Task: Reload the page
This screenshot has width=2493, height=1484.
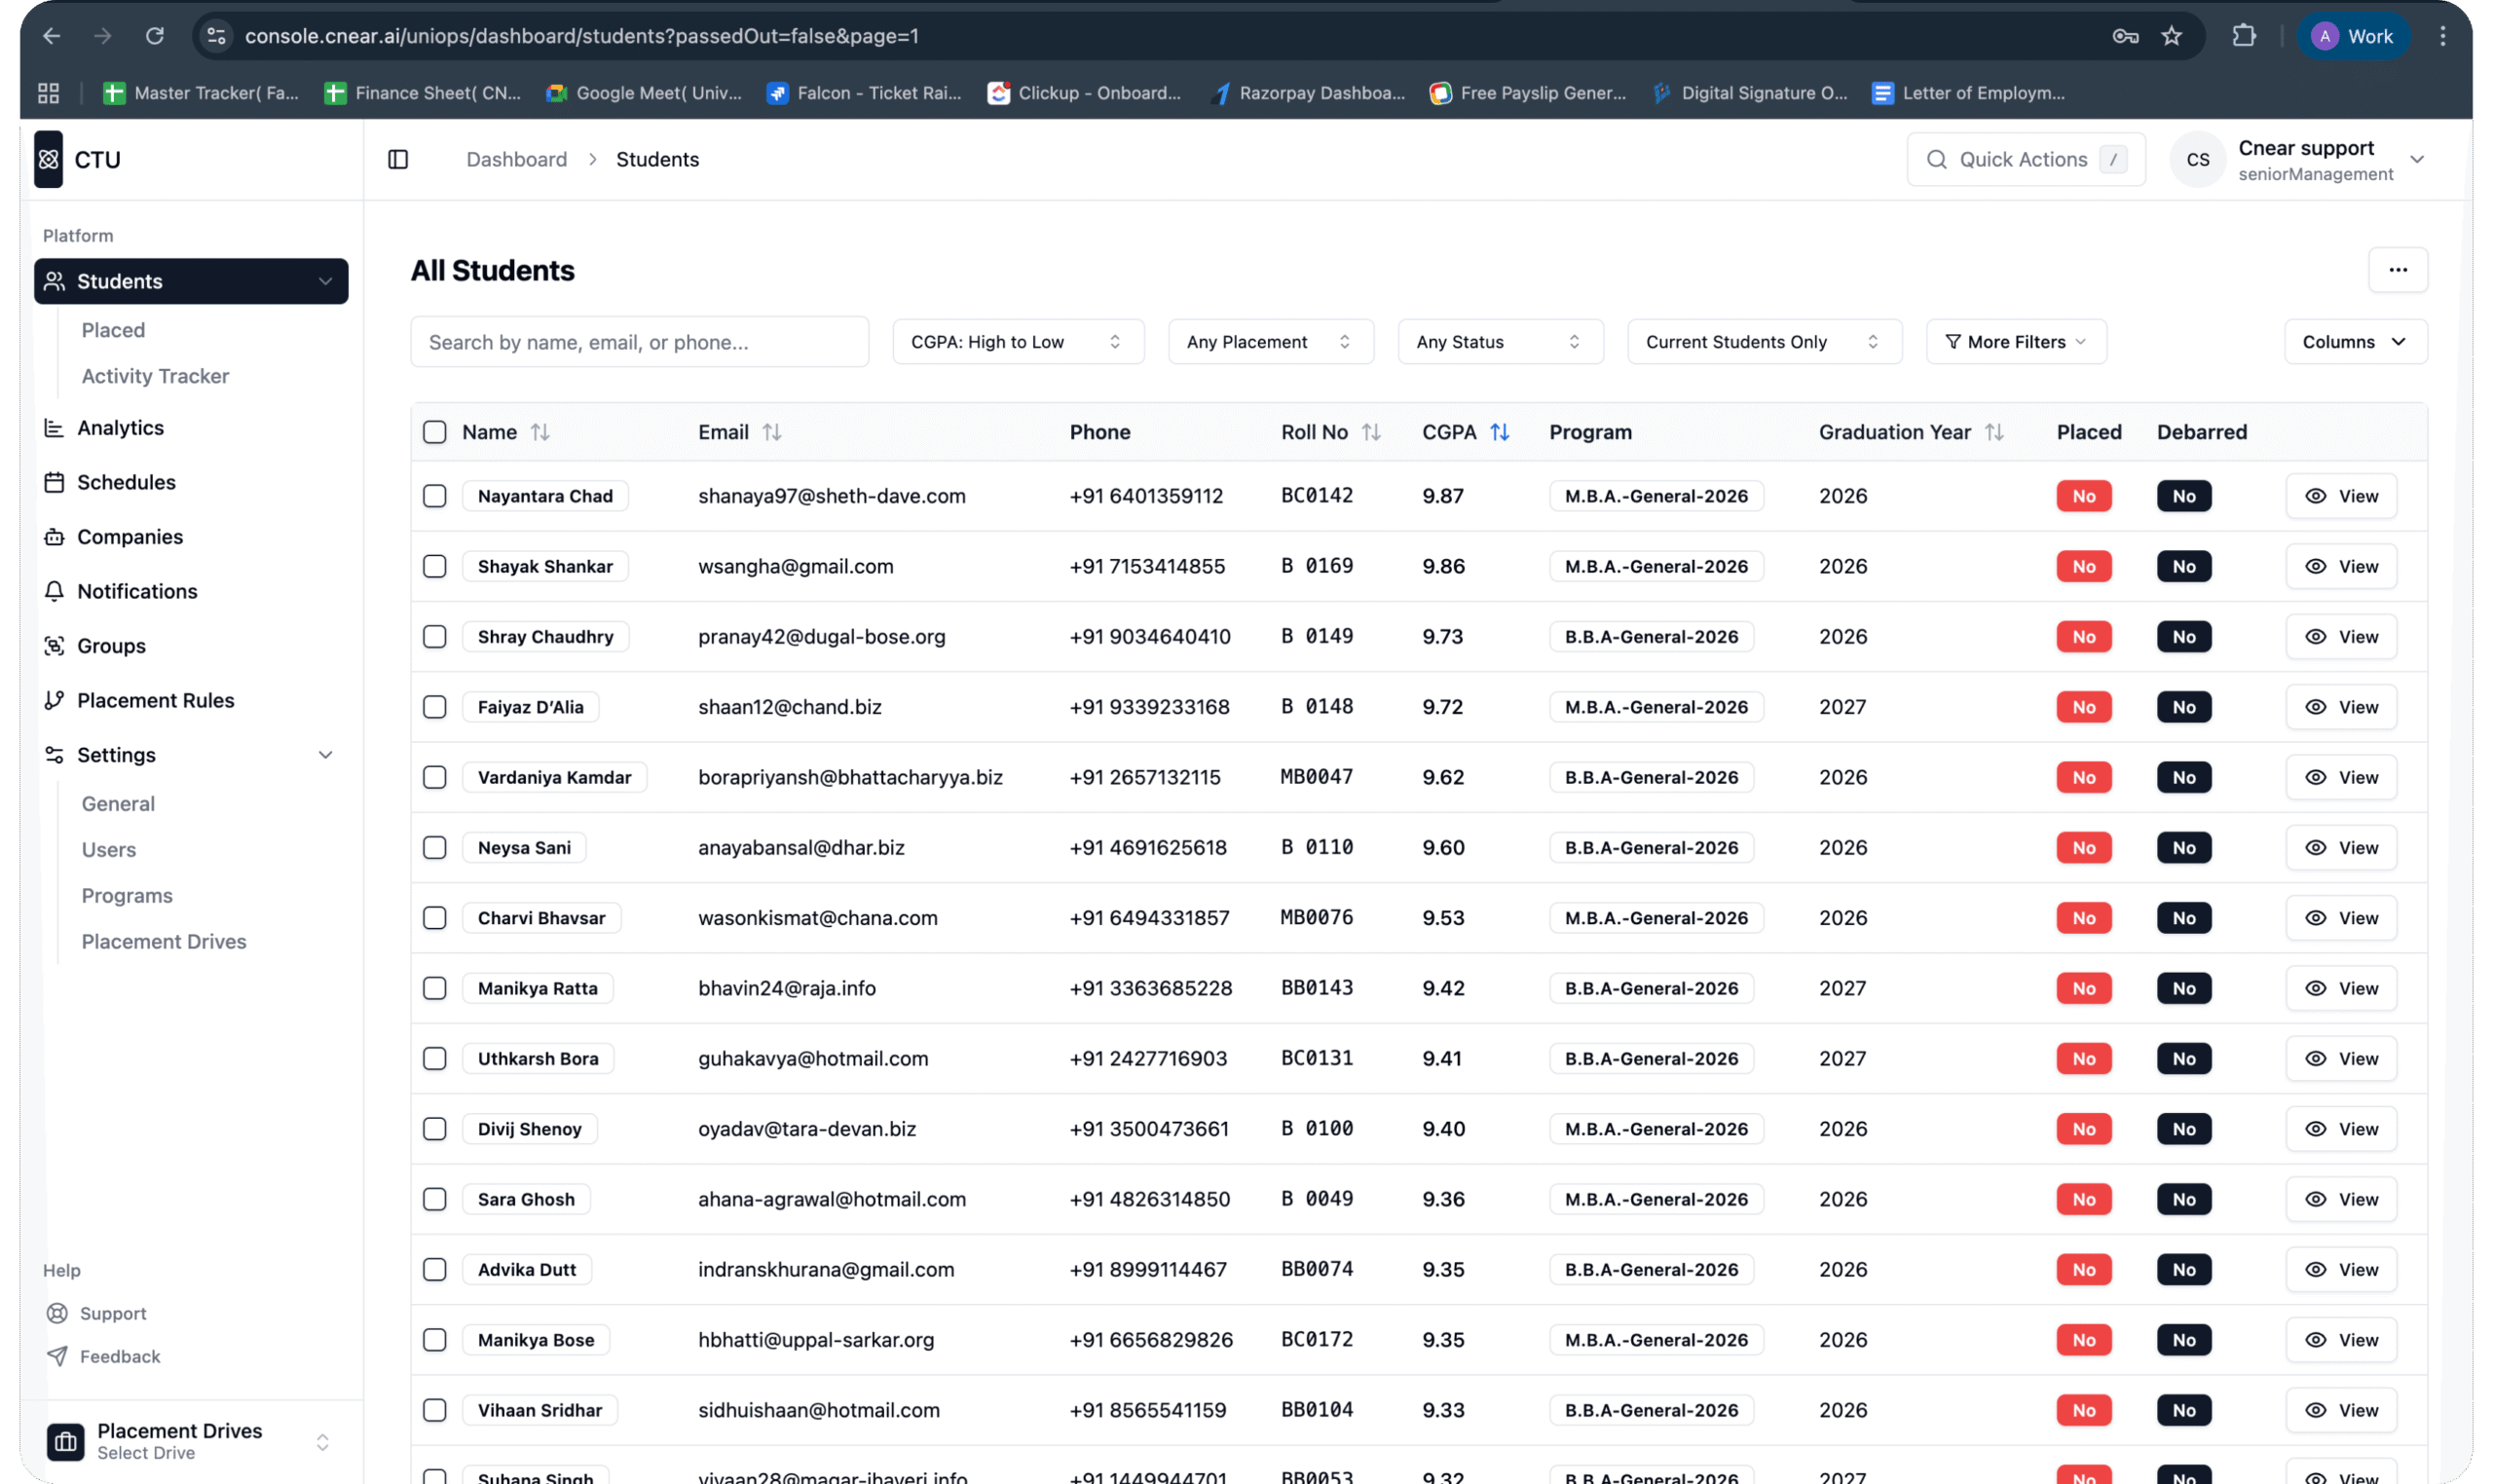Action: pos(154,36)
